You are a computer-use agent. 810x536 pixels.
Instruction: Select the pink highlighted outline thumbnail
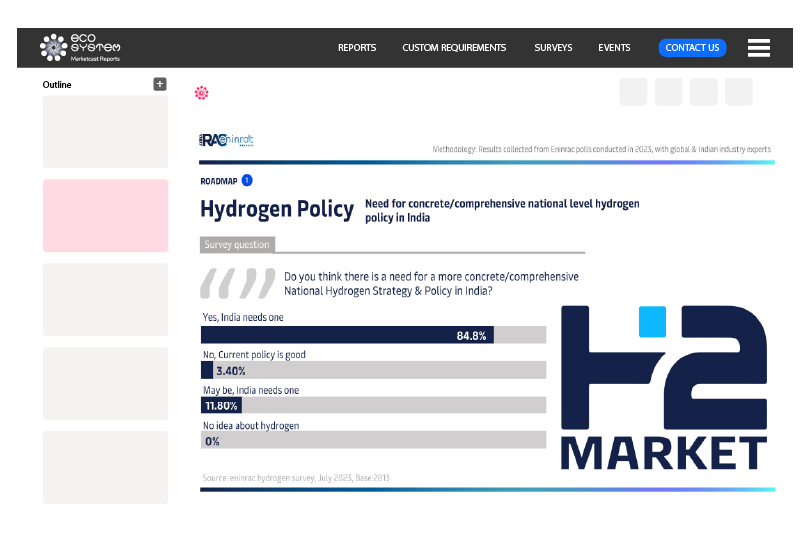pyautogui.click(x=105, y=215)
